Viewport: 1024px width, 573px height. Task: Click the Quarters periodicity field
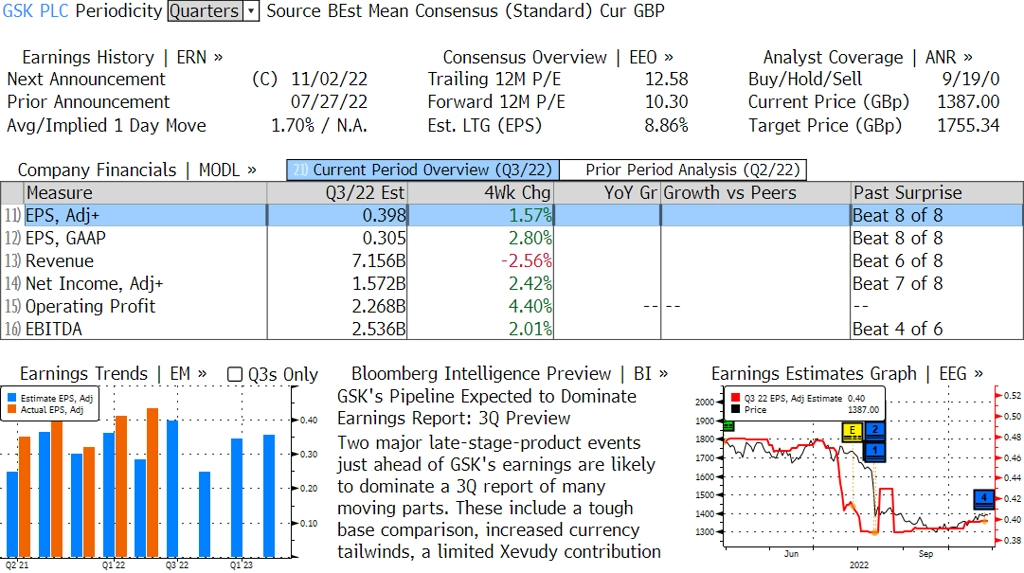coord(205,11)
